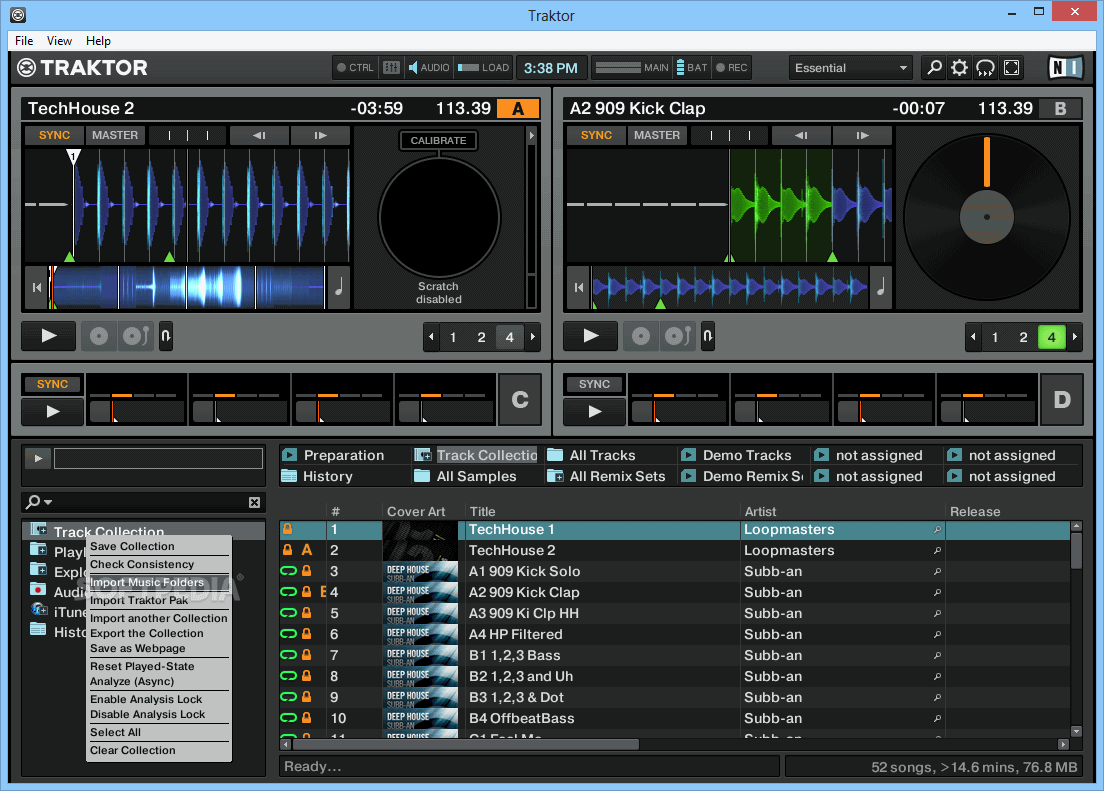
Task: Click Deck B cup button icon
Action: [x=678, y=337]
